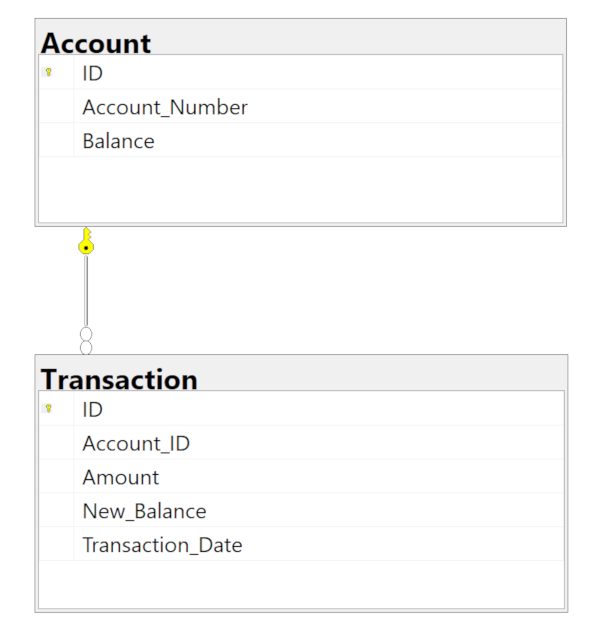Select the Account_Number column row
This screenshot has height=630, width=600.
point(301,106)
